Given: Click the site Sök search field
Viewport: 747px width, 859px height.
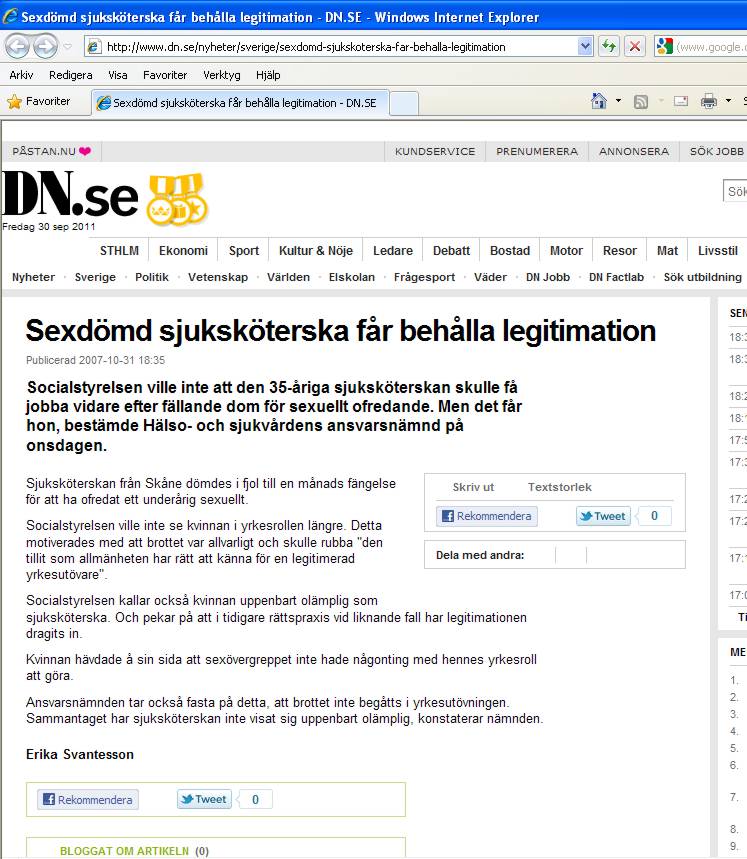Looking at the screenshot, I should [x=735, y=191].
